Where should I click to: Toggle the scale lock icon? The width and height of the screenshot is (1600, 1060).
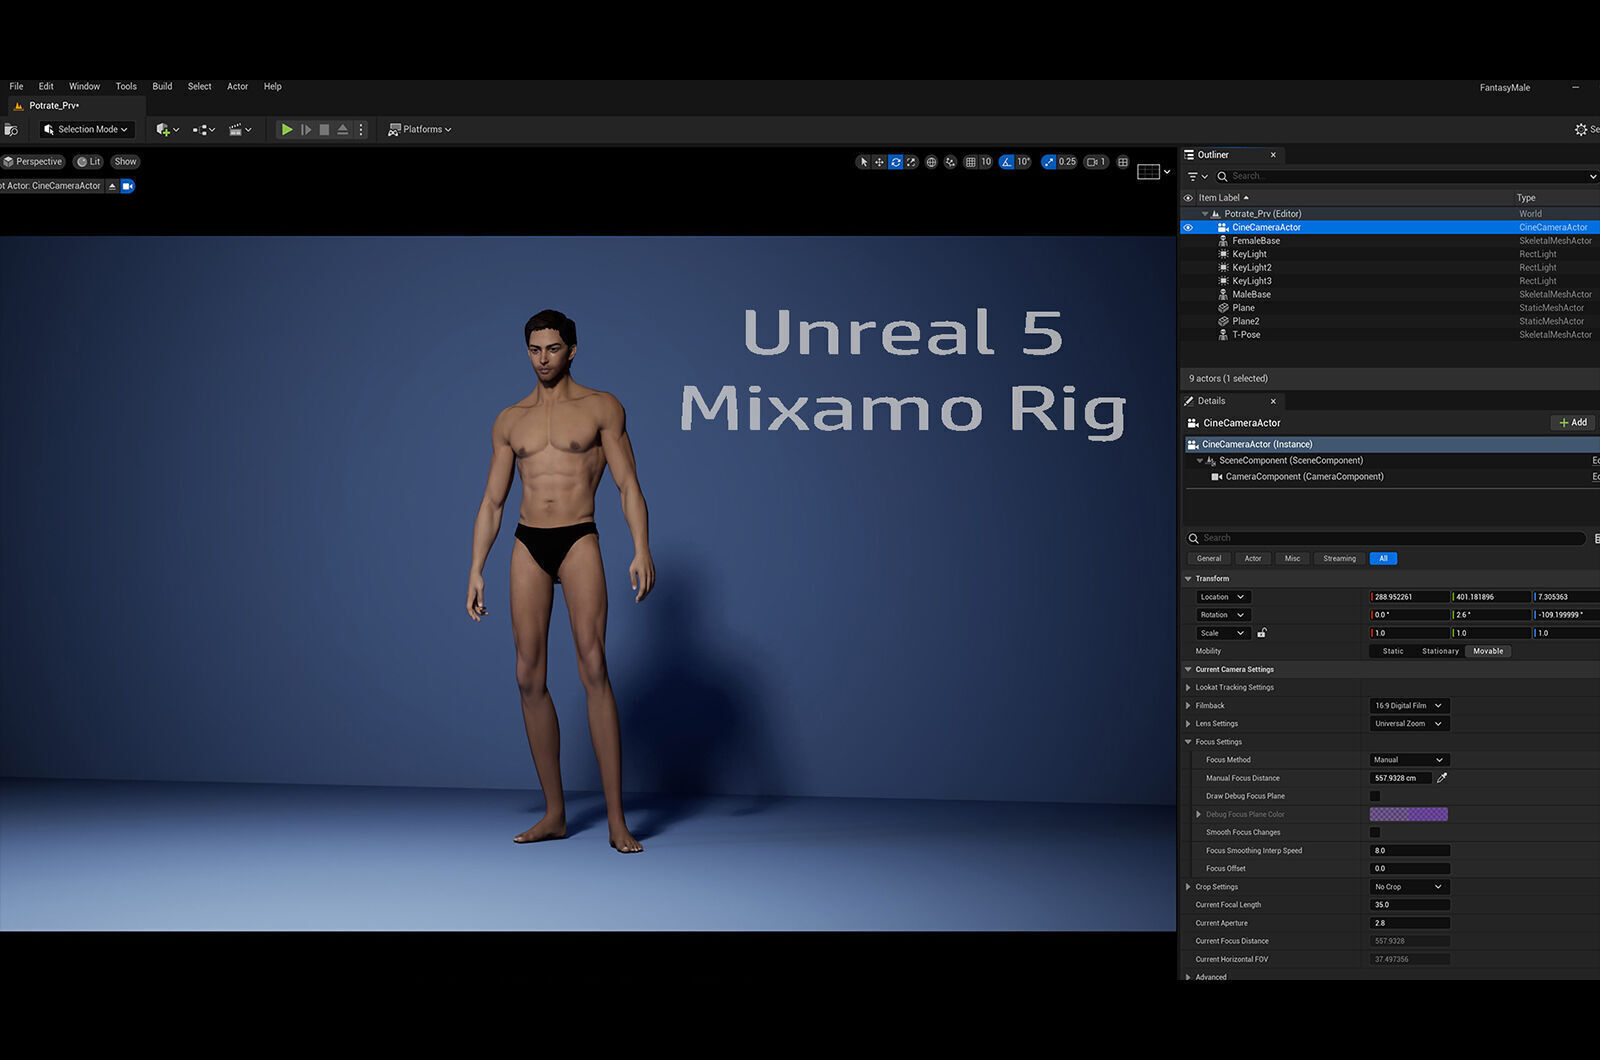(1262, 633)
